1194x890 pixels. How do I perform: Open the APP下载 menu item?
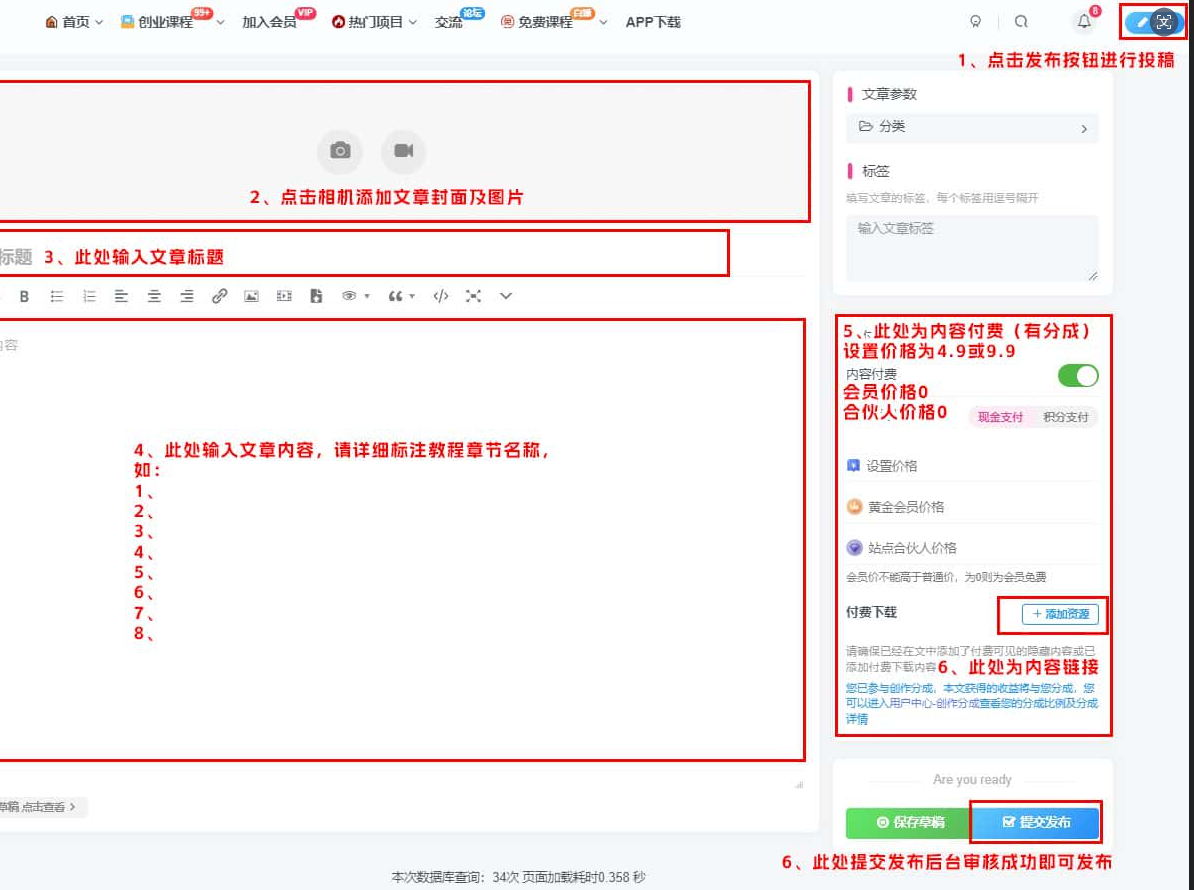(x=653, y=22)
